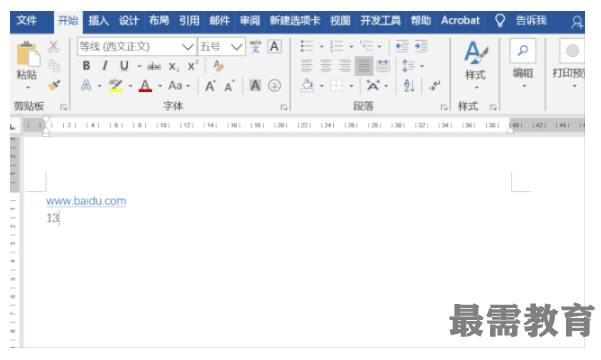Image resolution: width=601 pixels, height=360 pixels.
Task: Click after the text 13 in document
Action: [x=59, y=218]
